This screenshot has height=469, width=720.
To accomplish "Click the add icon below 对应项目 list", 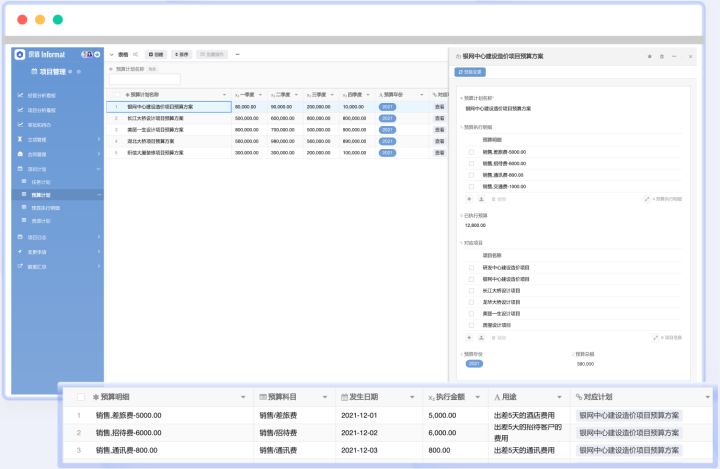I will (x=469, y=337).
